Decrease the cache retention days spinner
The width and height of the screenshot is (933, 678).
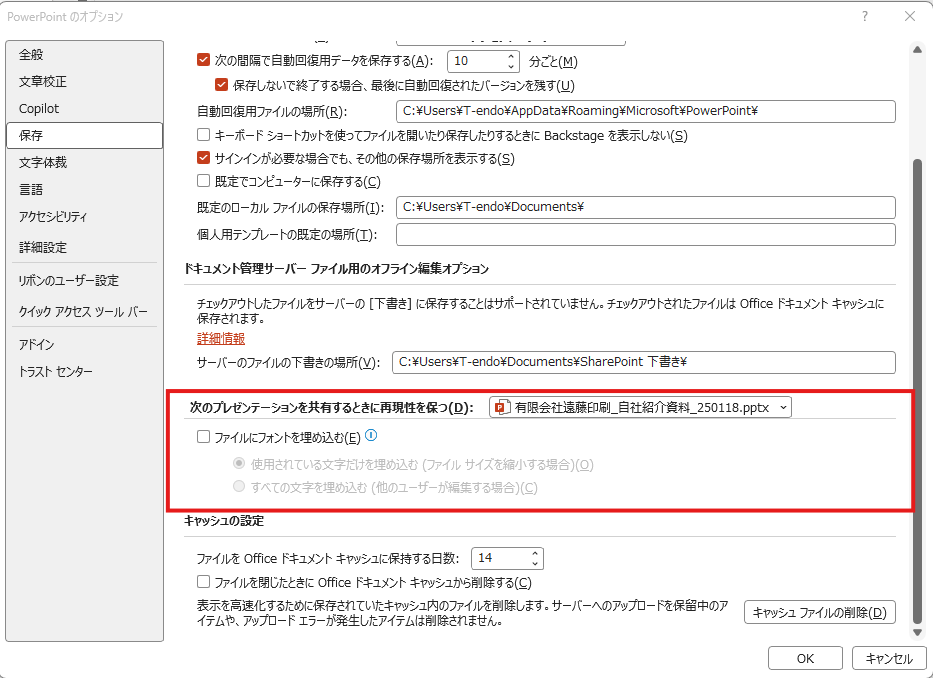pos(535,563)
